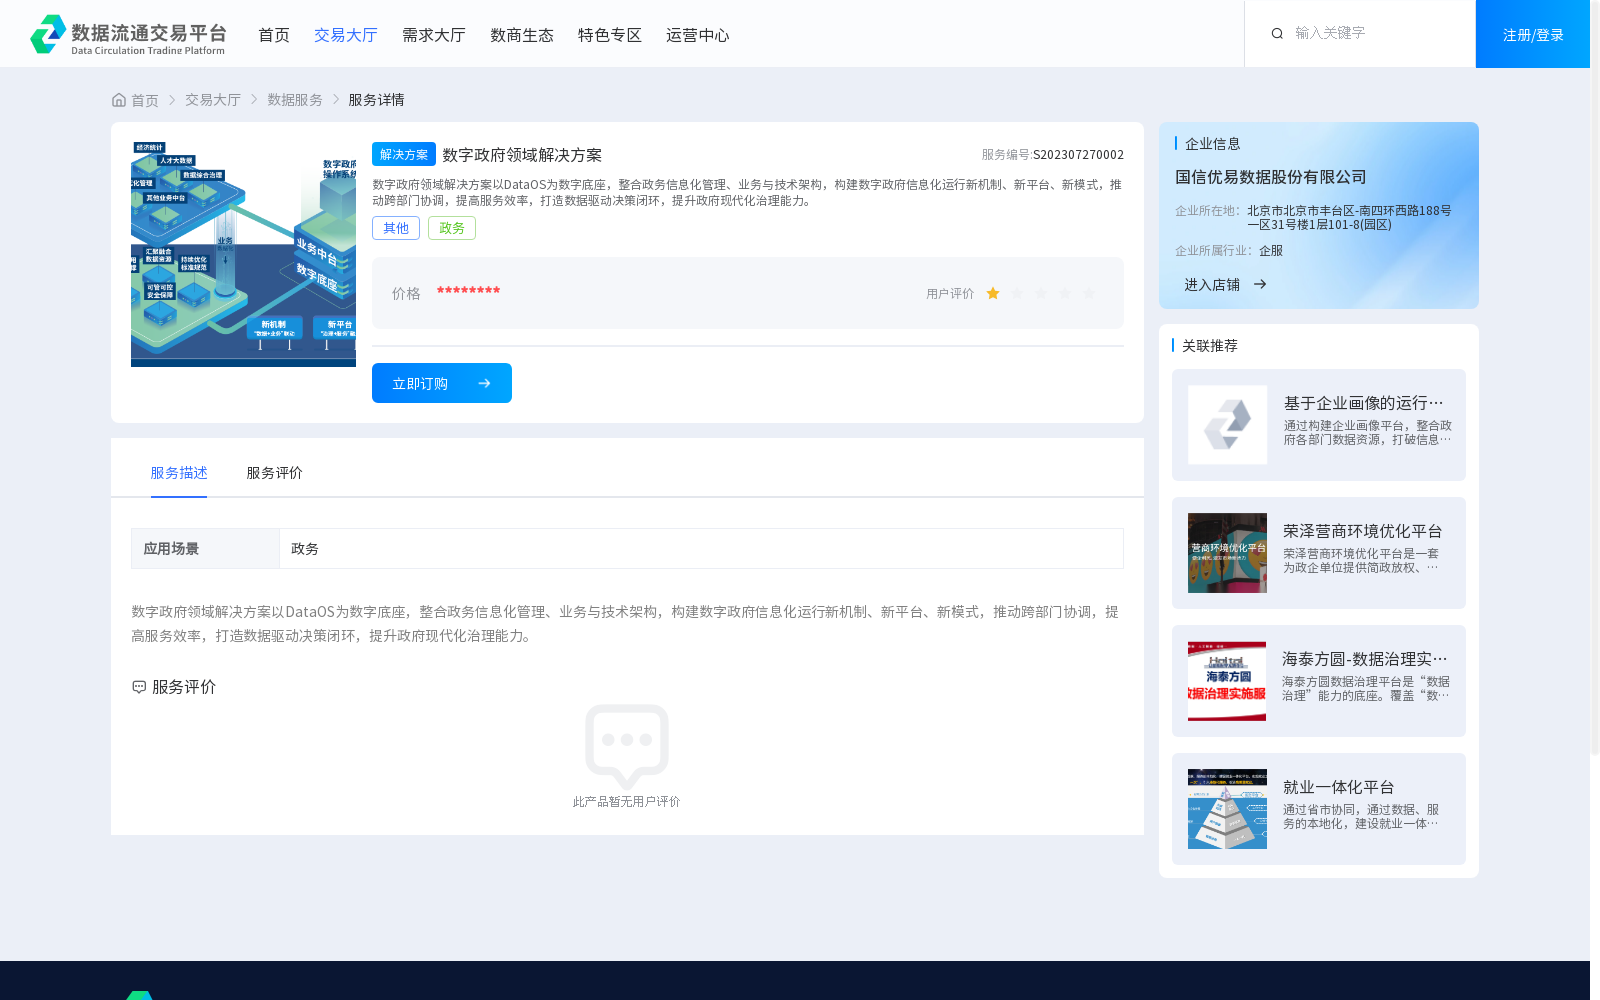Click the 解决方案 tag badge

[x=404, y=154]
